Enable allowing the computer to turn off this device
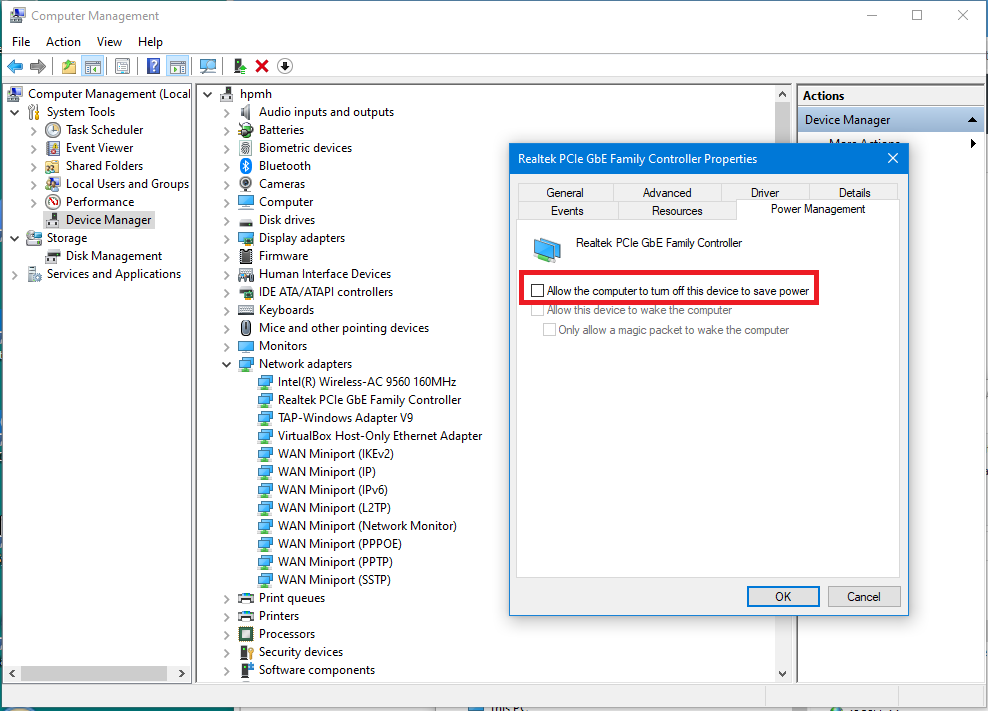The height and width of the screenshot is (711, 988). 537,288
